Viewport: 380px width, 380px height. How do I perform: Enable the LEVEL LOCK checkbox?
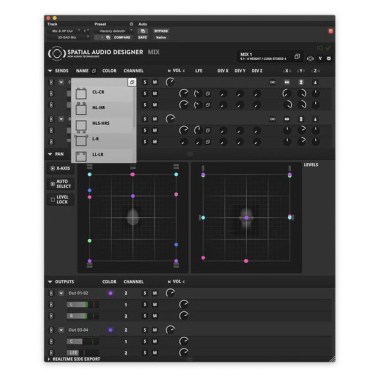click(x=53, y=200)
